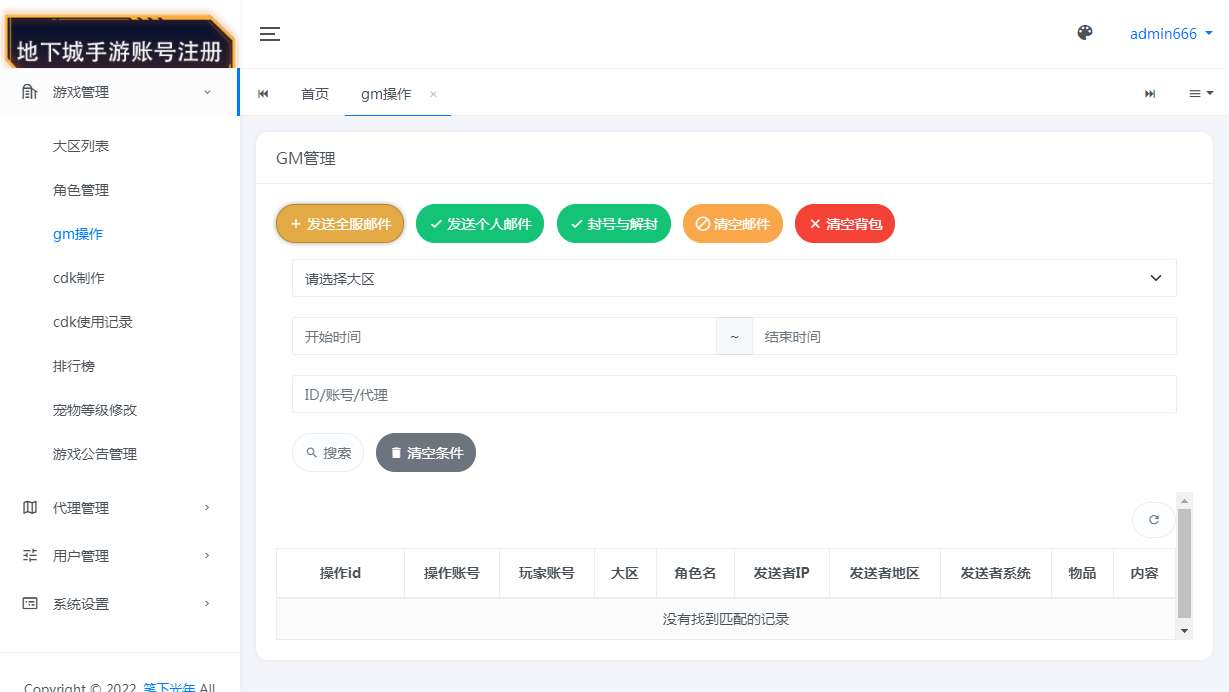Click the 没有找到匹配的记录 message
The height and width of the screenshot is (692, 1229).
726,619
